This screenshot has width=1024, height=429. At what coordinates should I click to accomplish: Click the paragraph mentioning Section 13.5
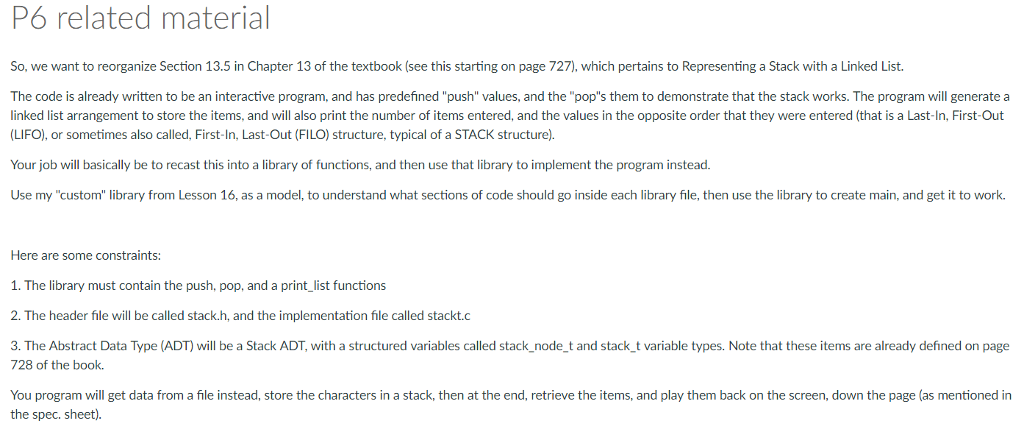click(457, 66)
